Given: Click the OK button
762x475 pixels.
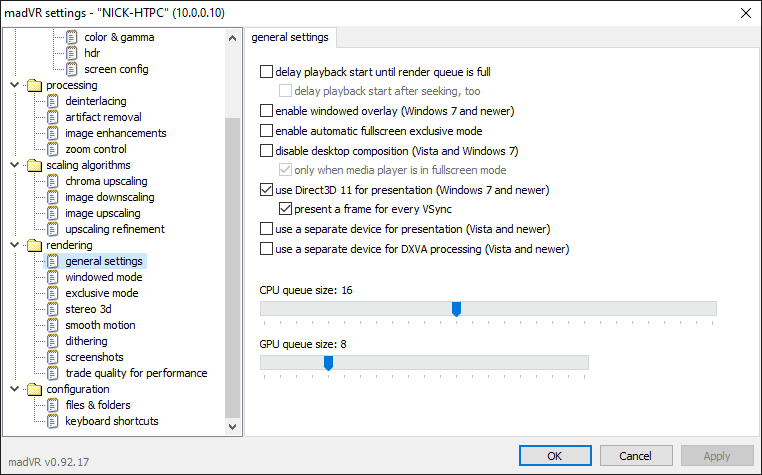Looking at the screenshot, I should pos(555,455).
